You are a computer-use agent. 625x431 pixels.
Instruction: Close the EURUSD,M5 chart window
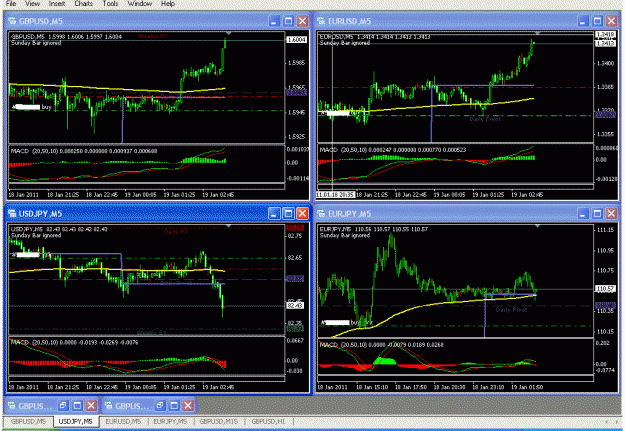click(611, 21)
